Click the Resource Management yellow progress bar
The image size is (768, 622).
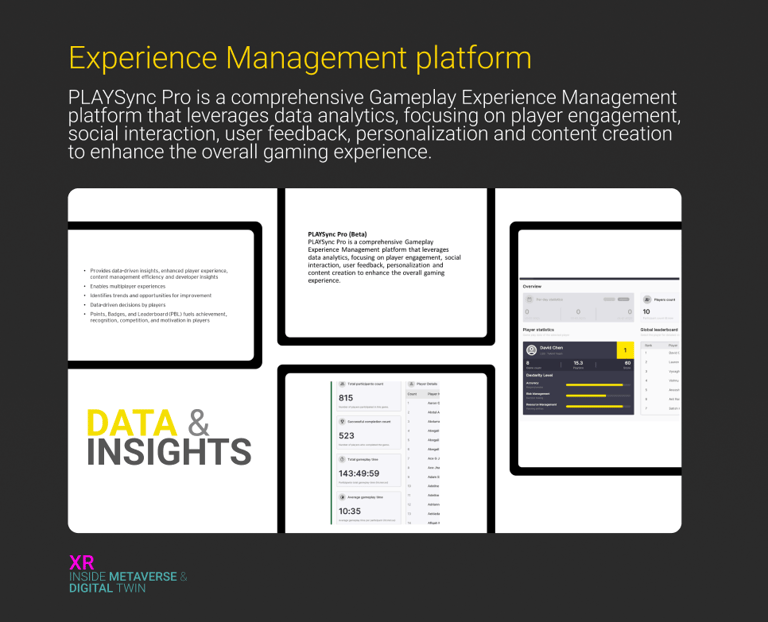coord(594,407)
